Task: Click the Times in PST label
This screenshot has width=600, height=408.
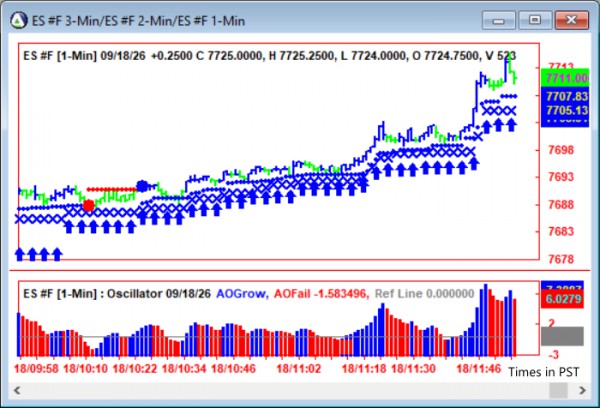Action: [x=543, y=372]
